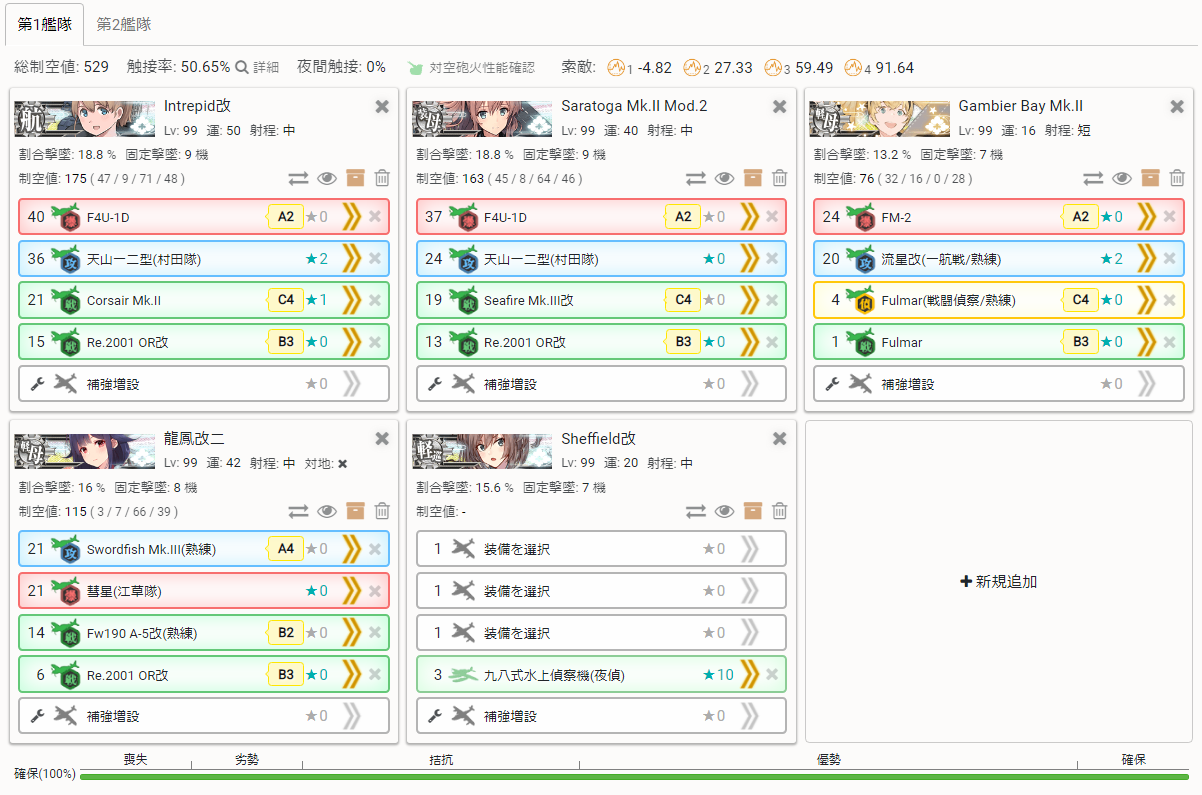Click swap arrows icon on Saratoga card
Image resolution: width=1202 pixels, height=795 pixels.
(x=696, y=178)
